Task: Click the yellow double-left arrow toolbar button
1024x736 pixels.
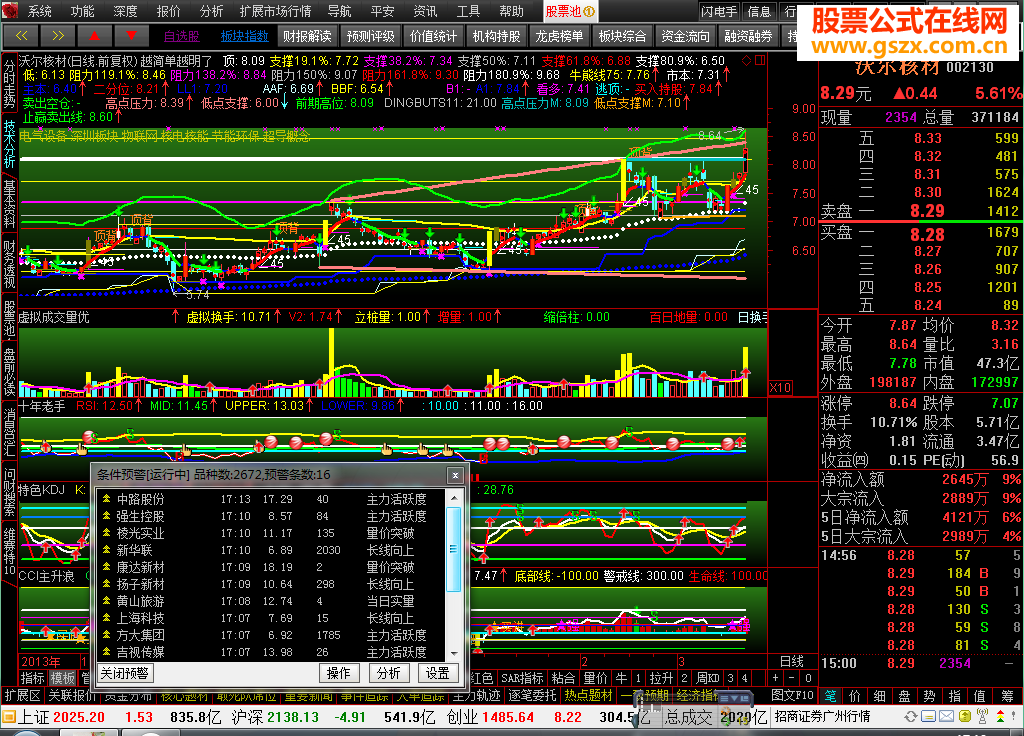Action: coord(21,36)
